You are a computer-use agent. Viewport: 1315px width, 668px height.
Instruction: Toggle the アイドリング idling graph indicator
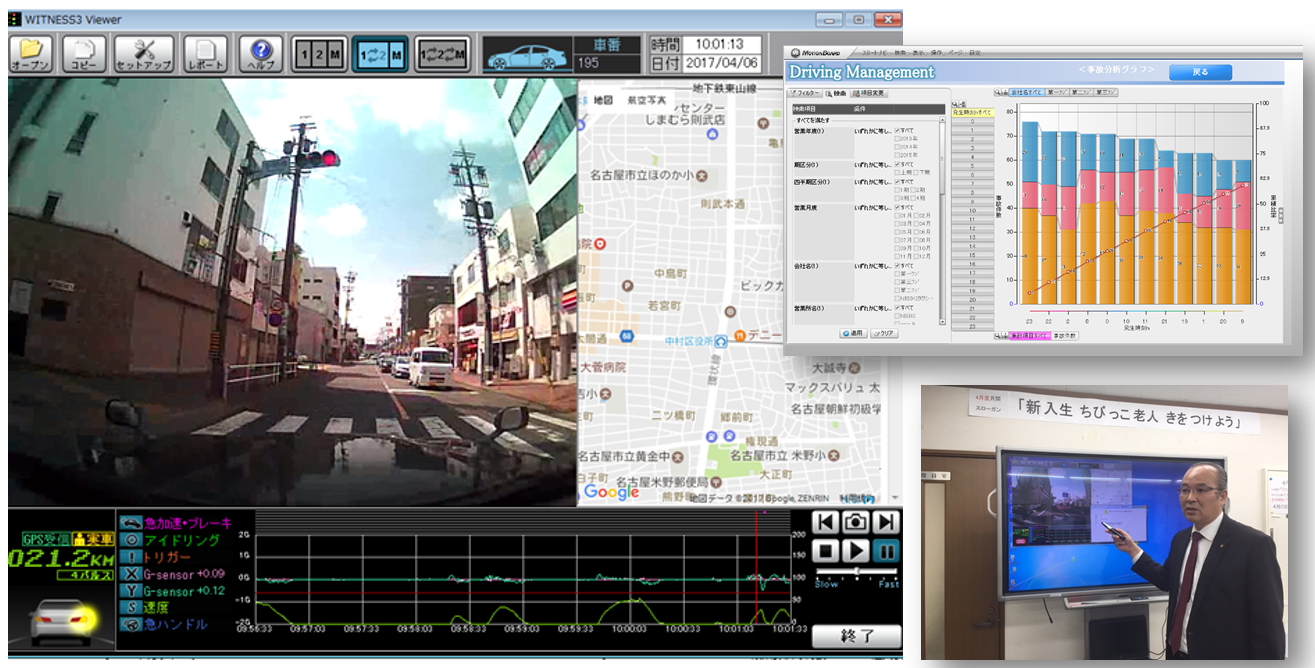pos(132,540)
